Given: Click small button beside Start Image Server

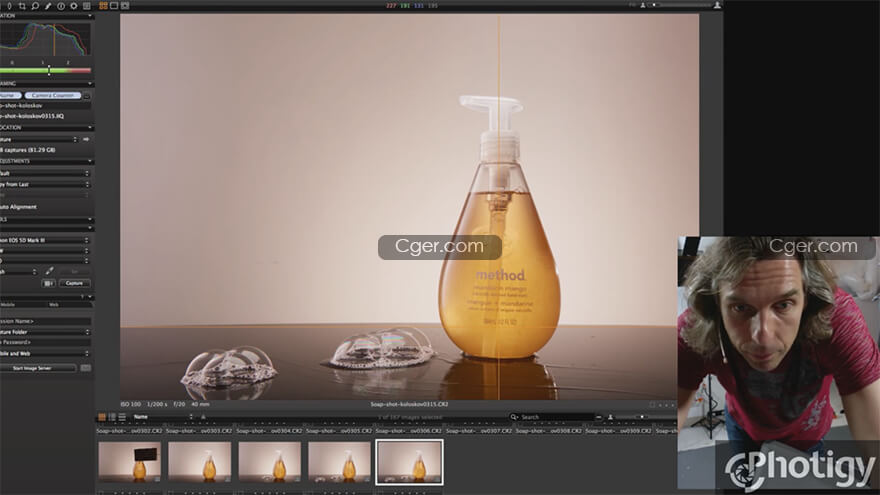Looking at the screenshot, I should point(85,368).
